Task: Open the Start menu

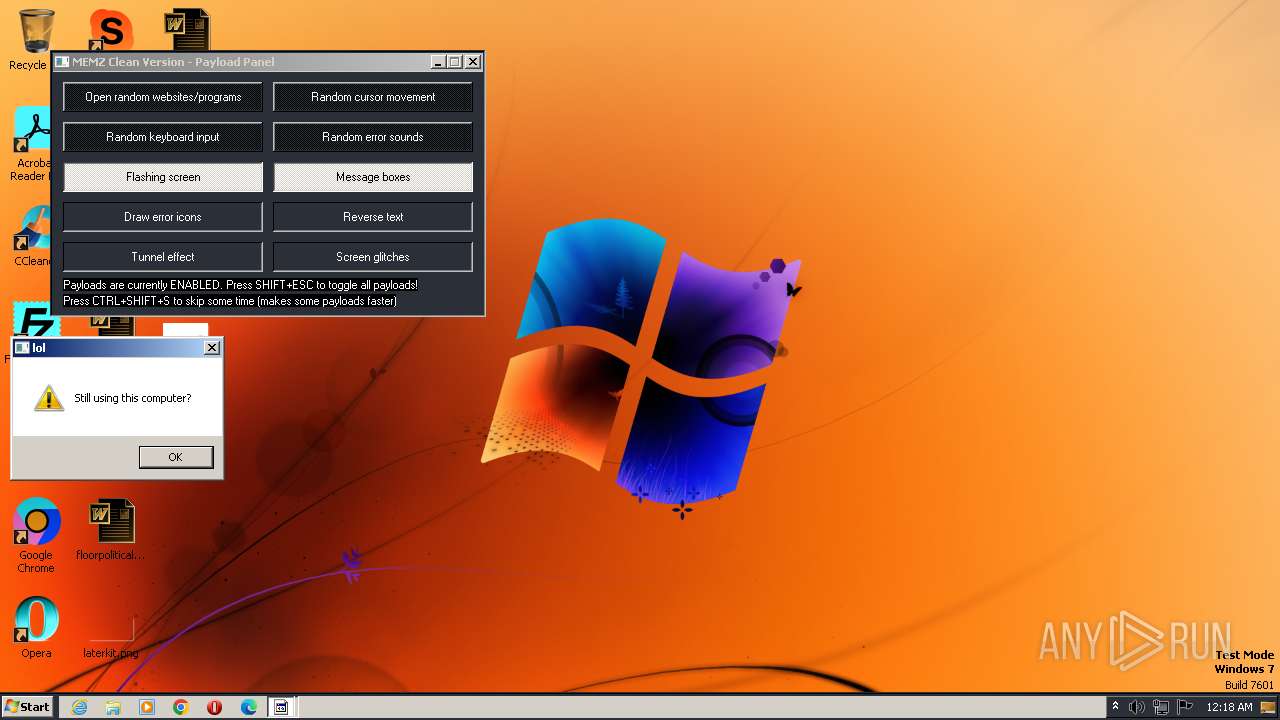Action: (28, 707)
